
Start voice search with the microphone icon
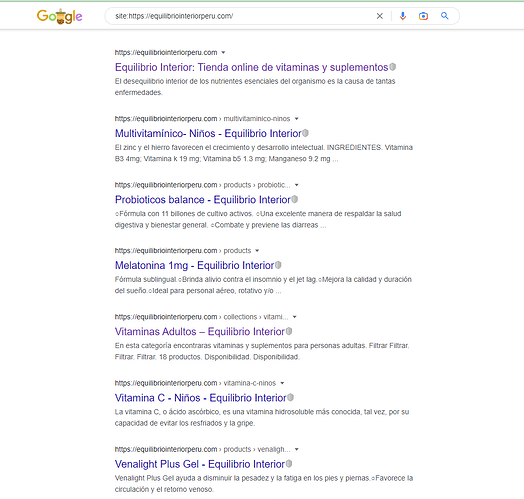pos(403,16)
